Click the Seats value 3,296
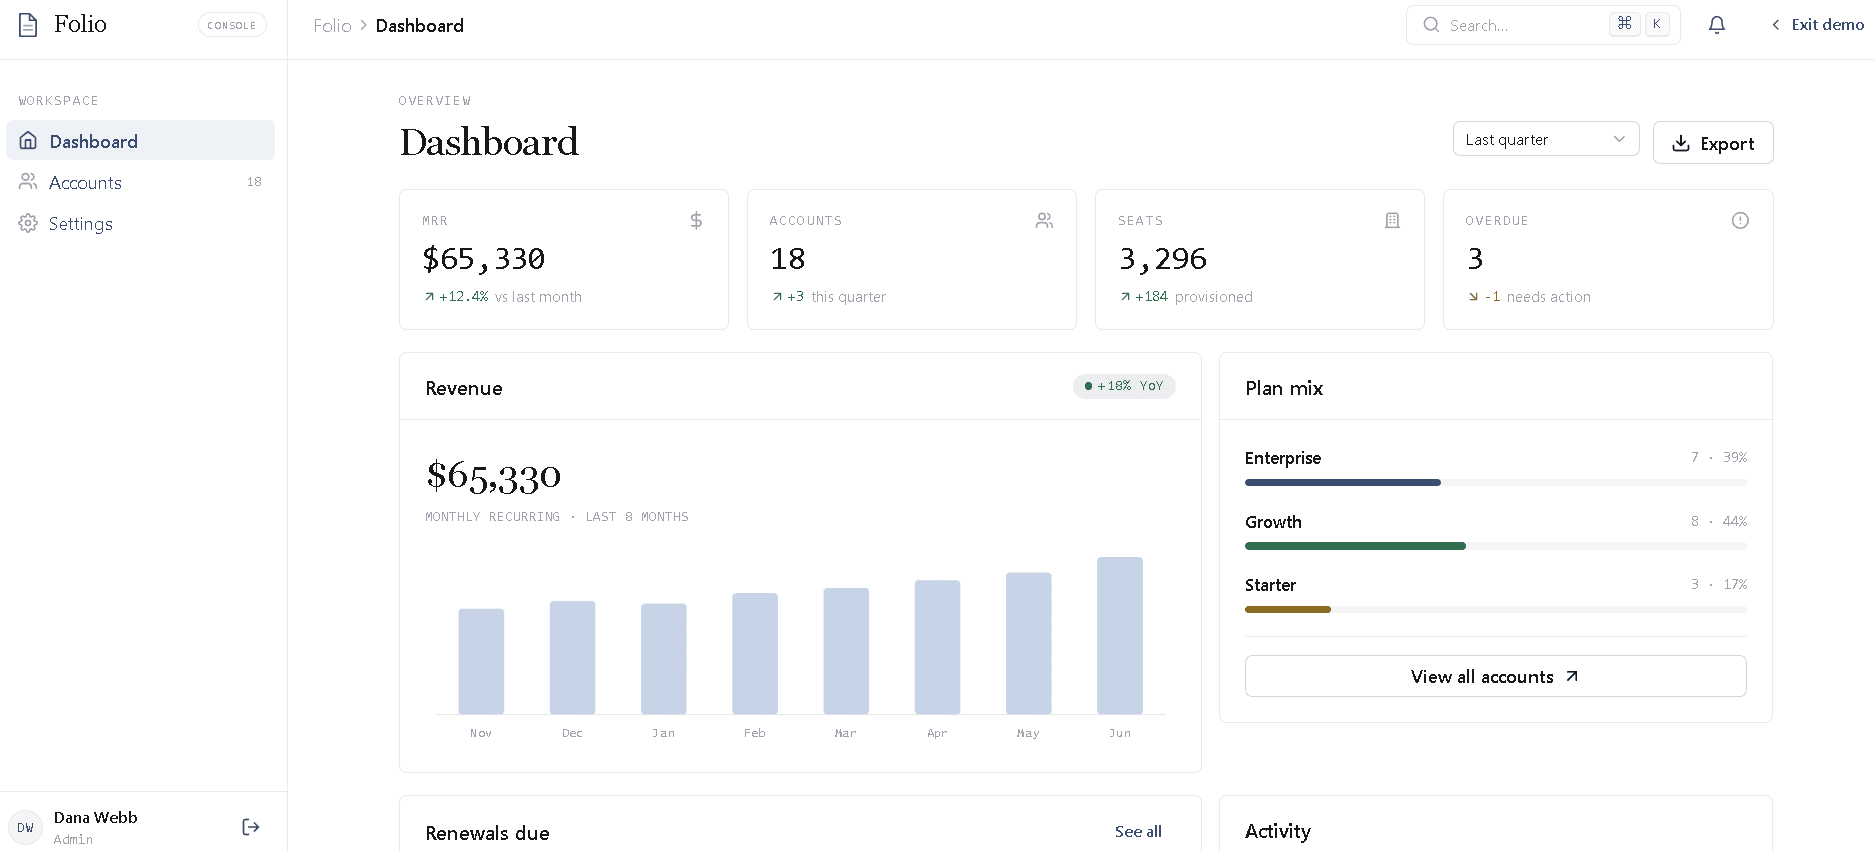1875x852 pixels. pyautogui.click(x=1163, y=259)
